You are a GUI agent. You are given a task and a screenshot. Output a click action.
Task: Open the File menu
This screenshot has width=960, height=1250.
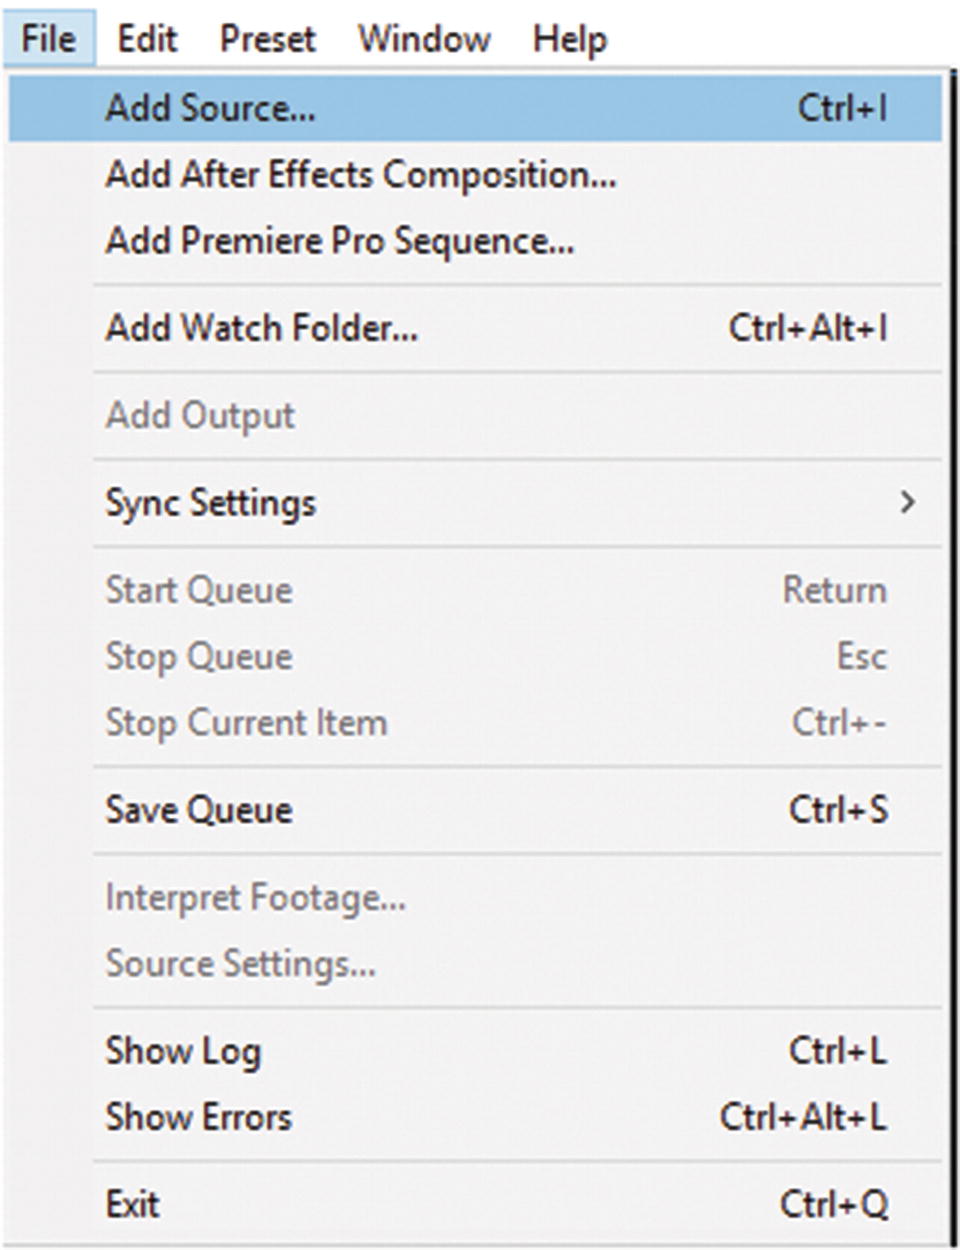[48, 39]
